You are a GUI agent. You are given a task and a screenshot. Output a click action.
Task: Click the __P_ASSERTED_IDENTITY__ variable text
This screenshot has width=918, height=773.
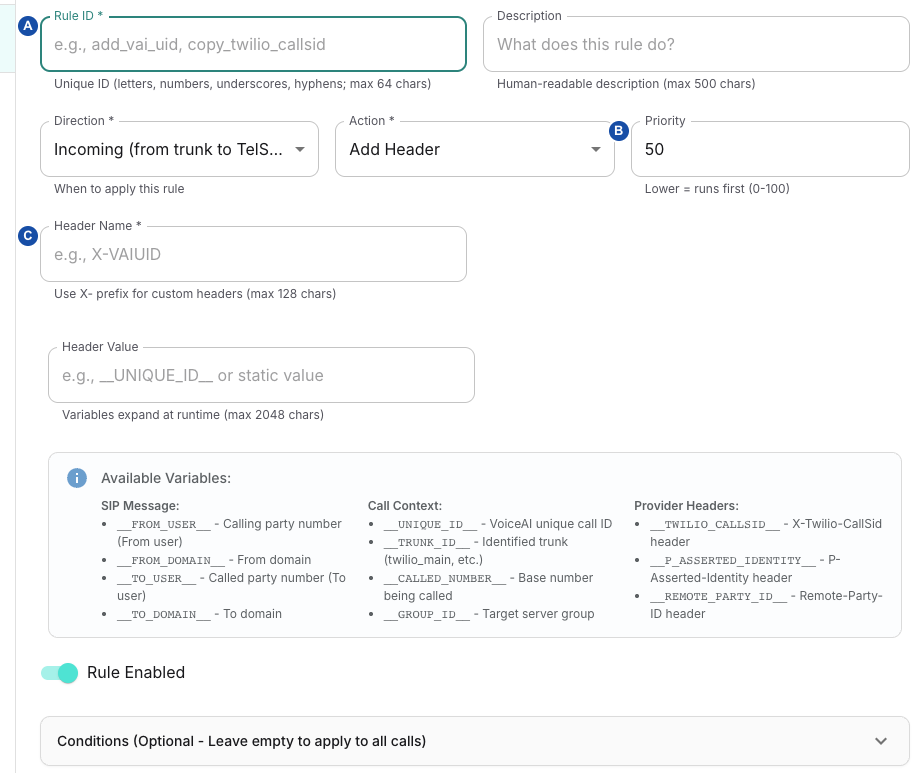click(733, 560)
